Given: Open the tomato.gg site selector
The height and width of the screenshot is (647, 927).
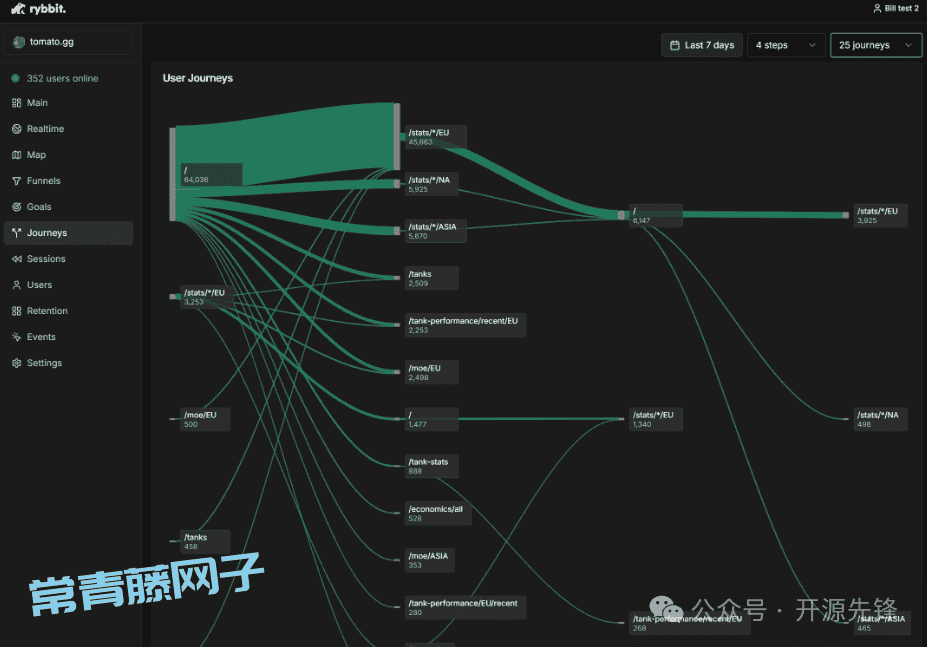Looking at the screenshot, I should pos(68,42).
